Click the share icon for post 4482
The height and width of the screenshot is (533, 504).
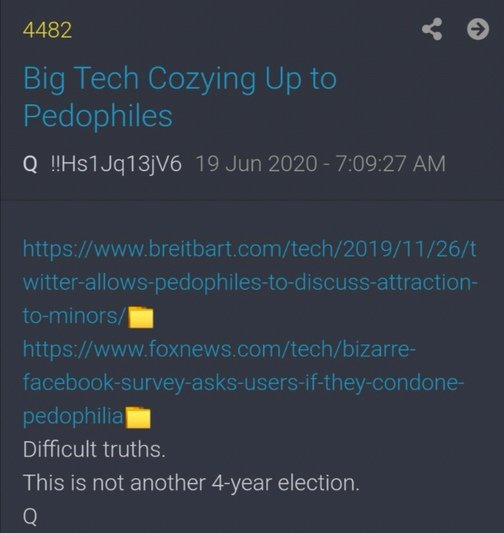point(432,29)
